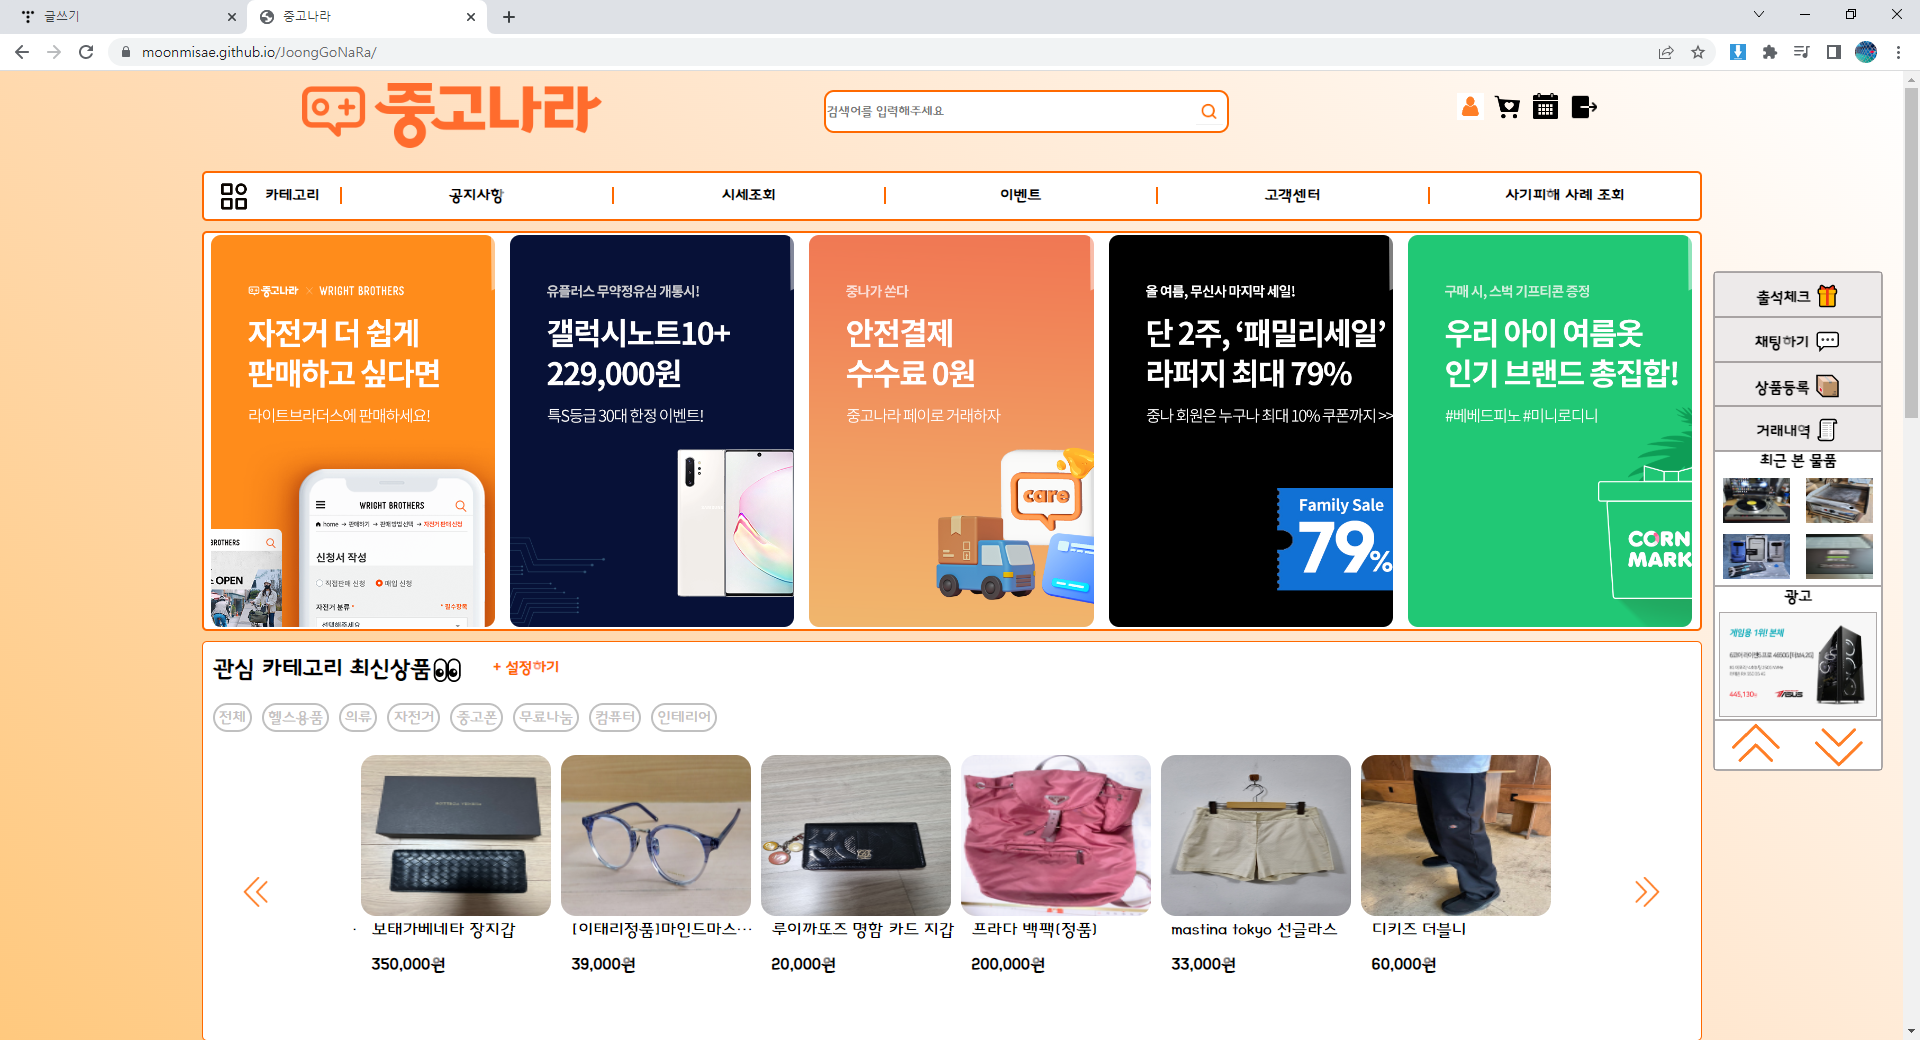Open the 고객센터 menu
The image size is (1920, 1040).
[x=1292, y=195]
